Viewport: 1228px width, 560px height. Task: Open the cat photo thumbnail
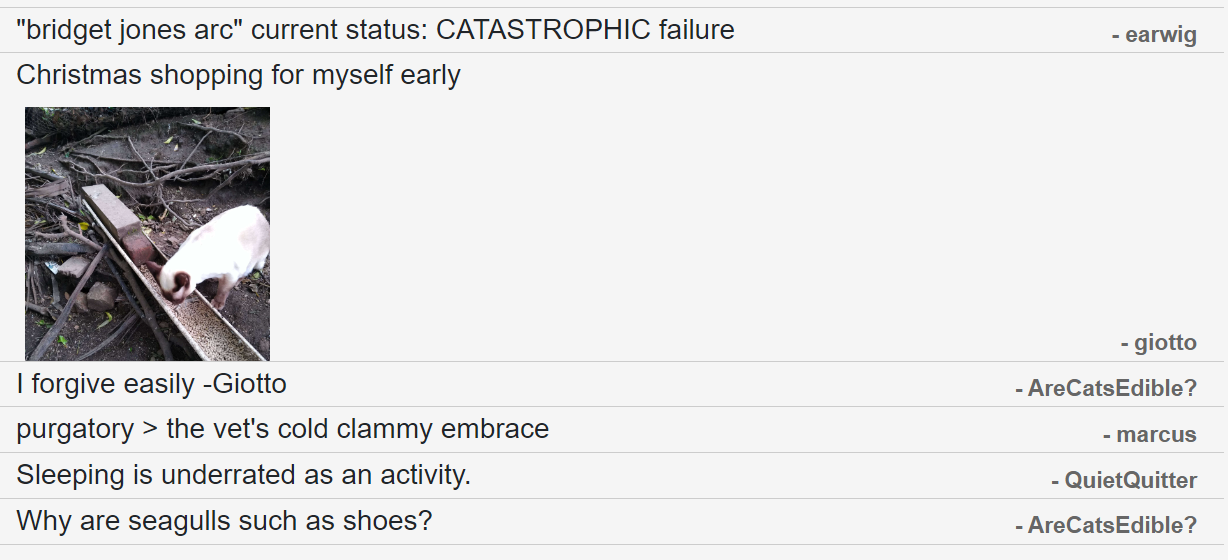147,233
